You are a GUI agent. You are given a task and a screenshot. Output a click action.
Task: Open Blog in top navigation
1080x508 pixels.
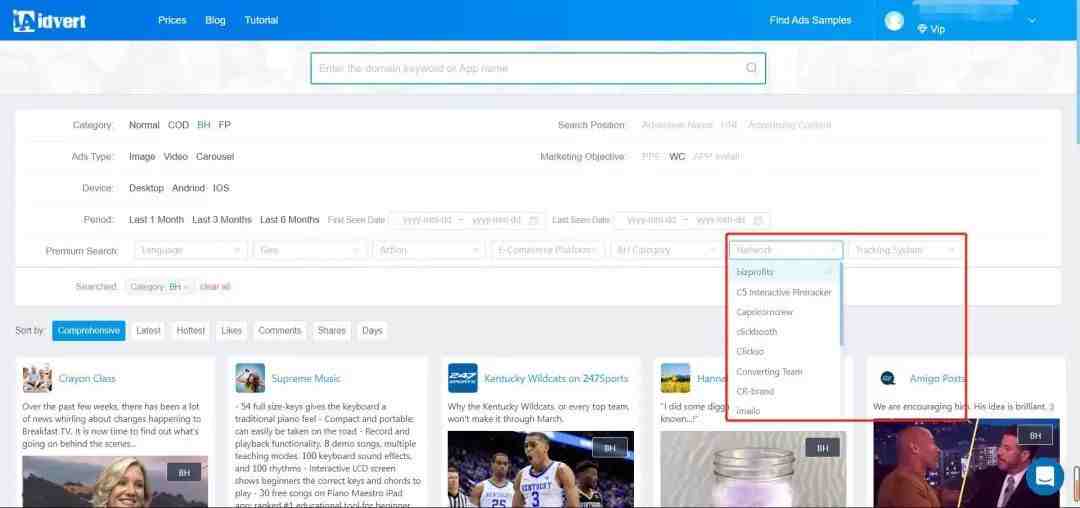tap(215, 21)
